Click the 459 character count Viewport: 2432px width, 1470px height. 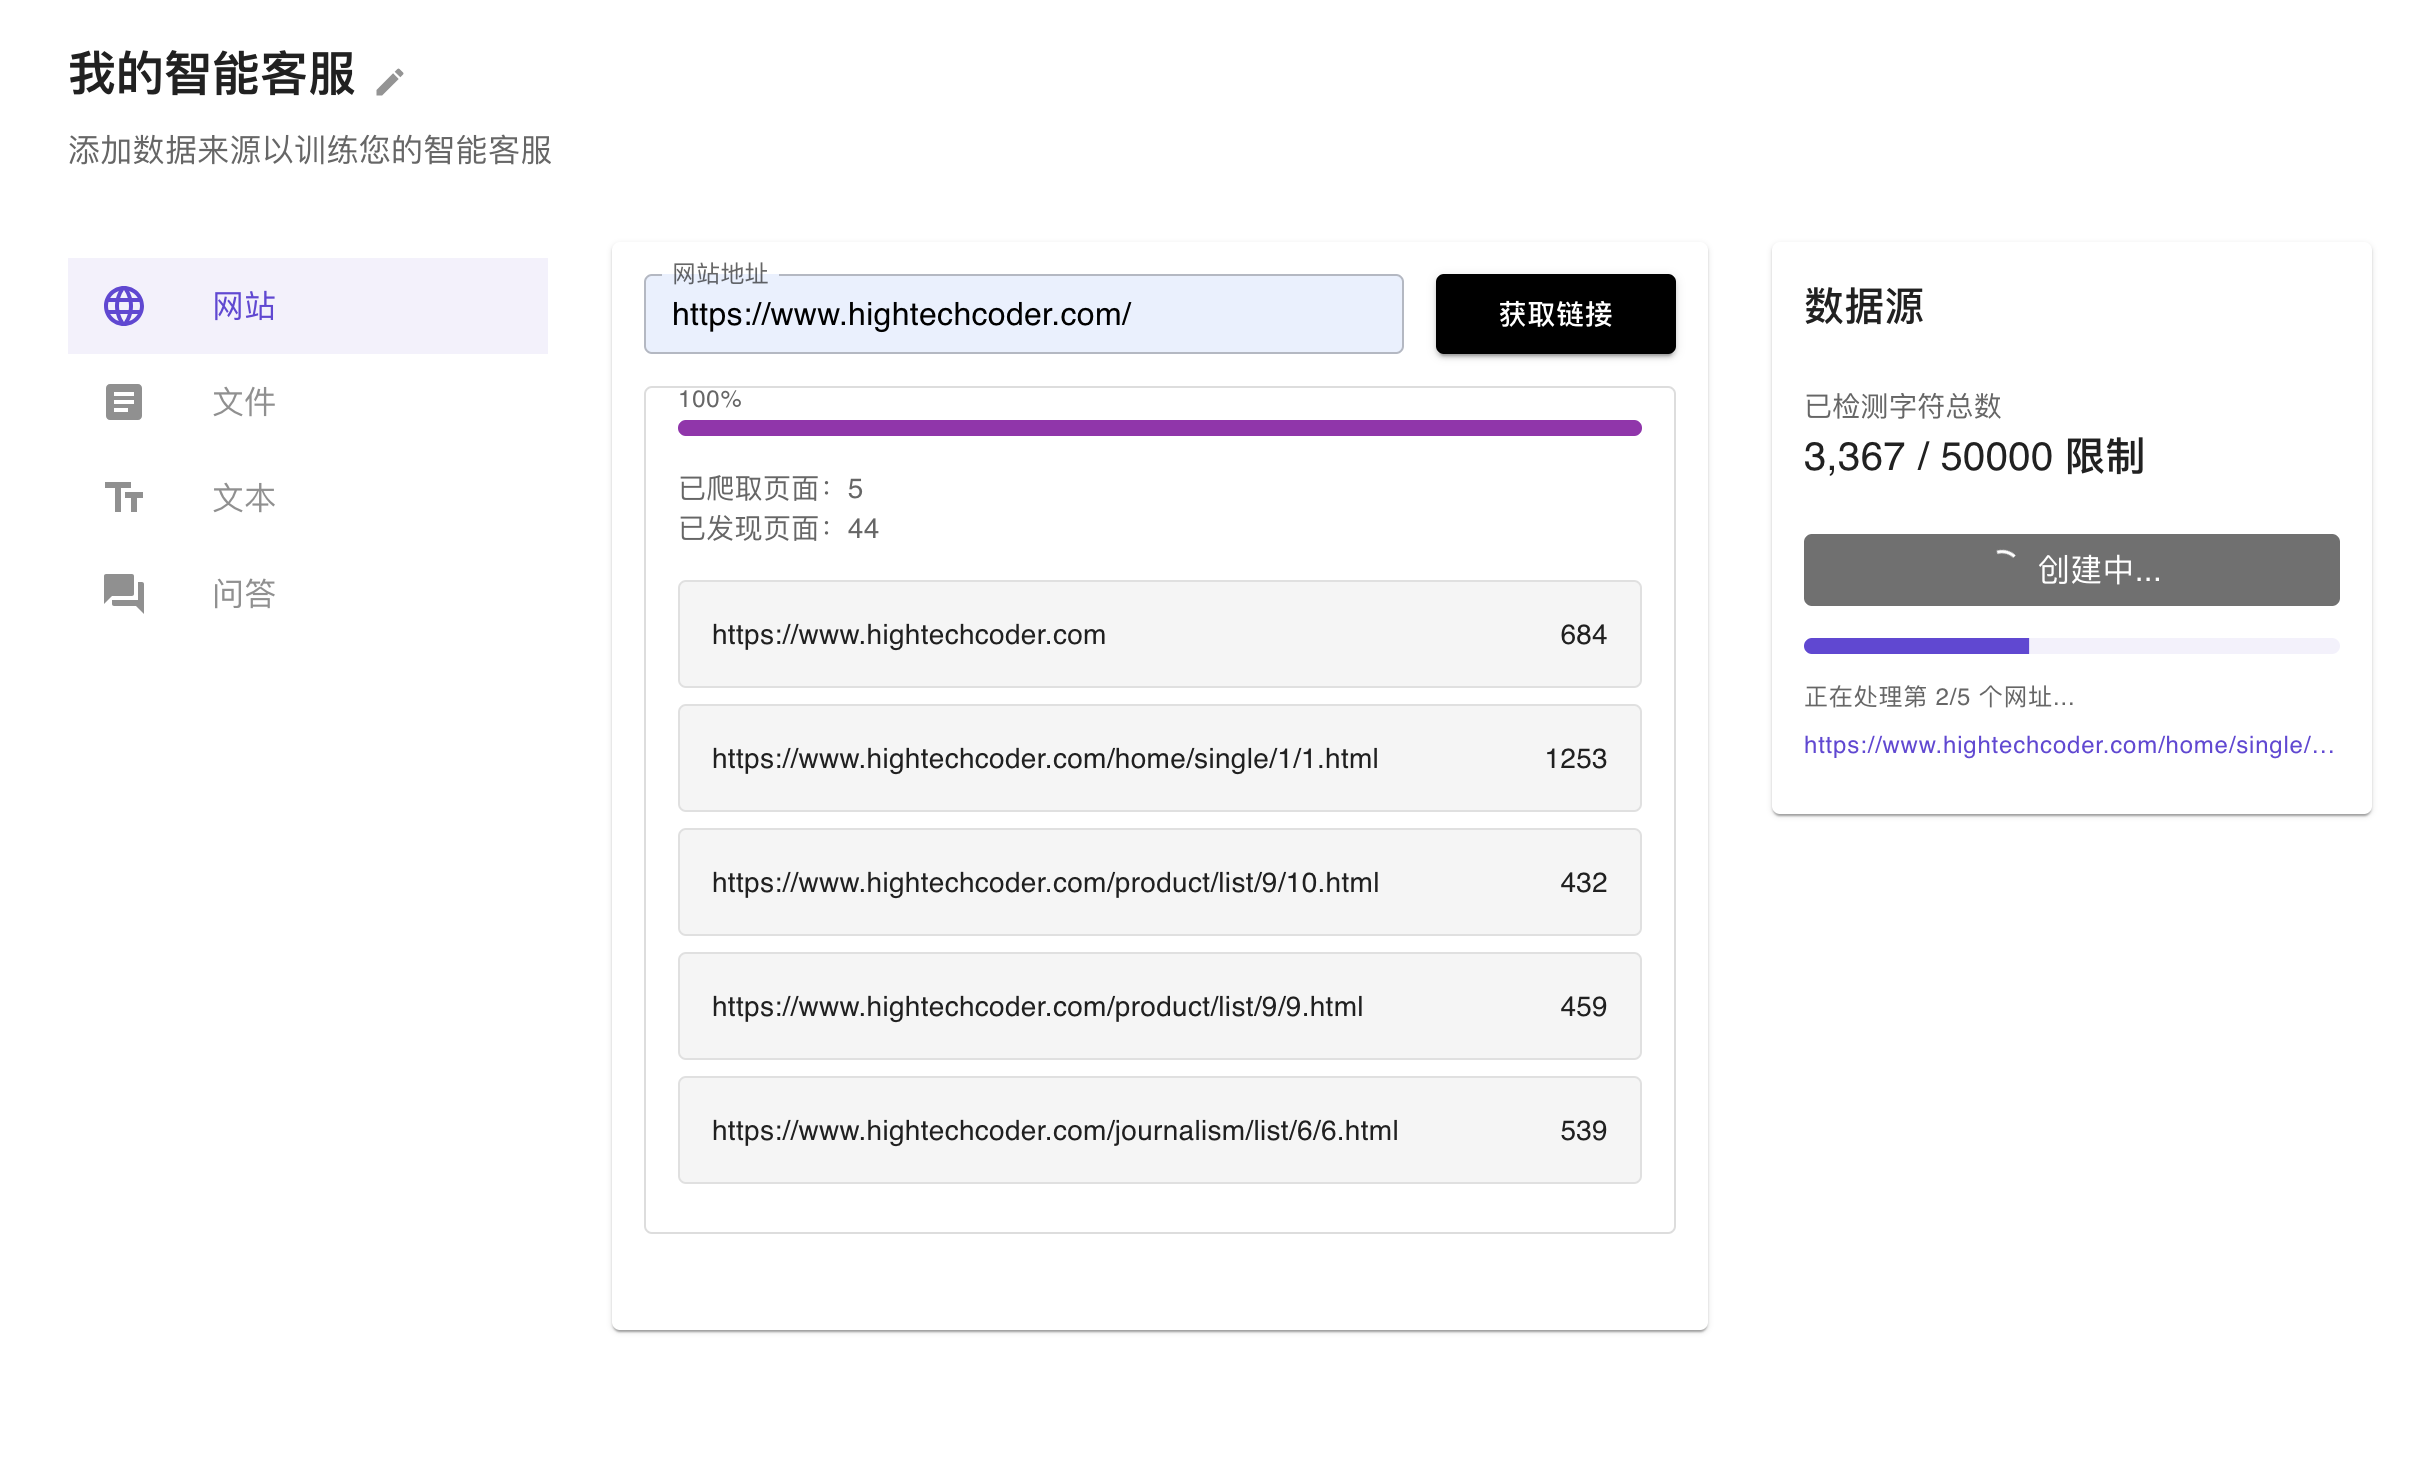pyautogui.click(x=1583, y=1006)
